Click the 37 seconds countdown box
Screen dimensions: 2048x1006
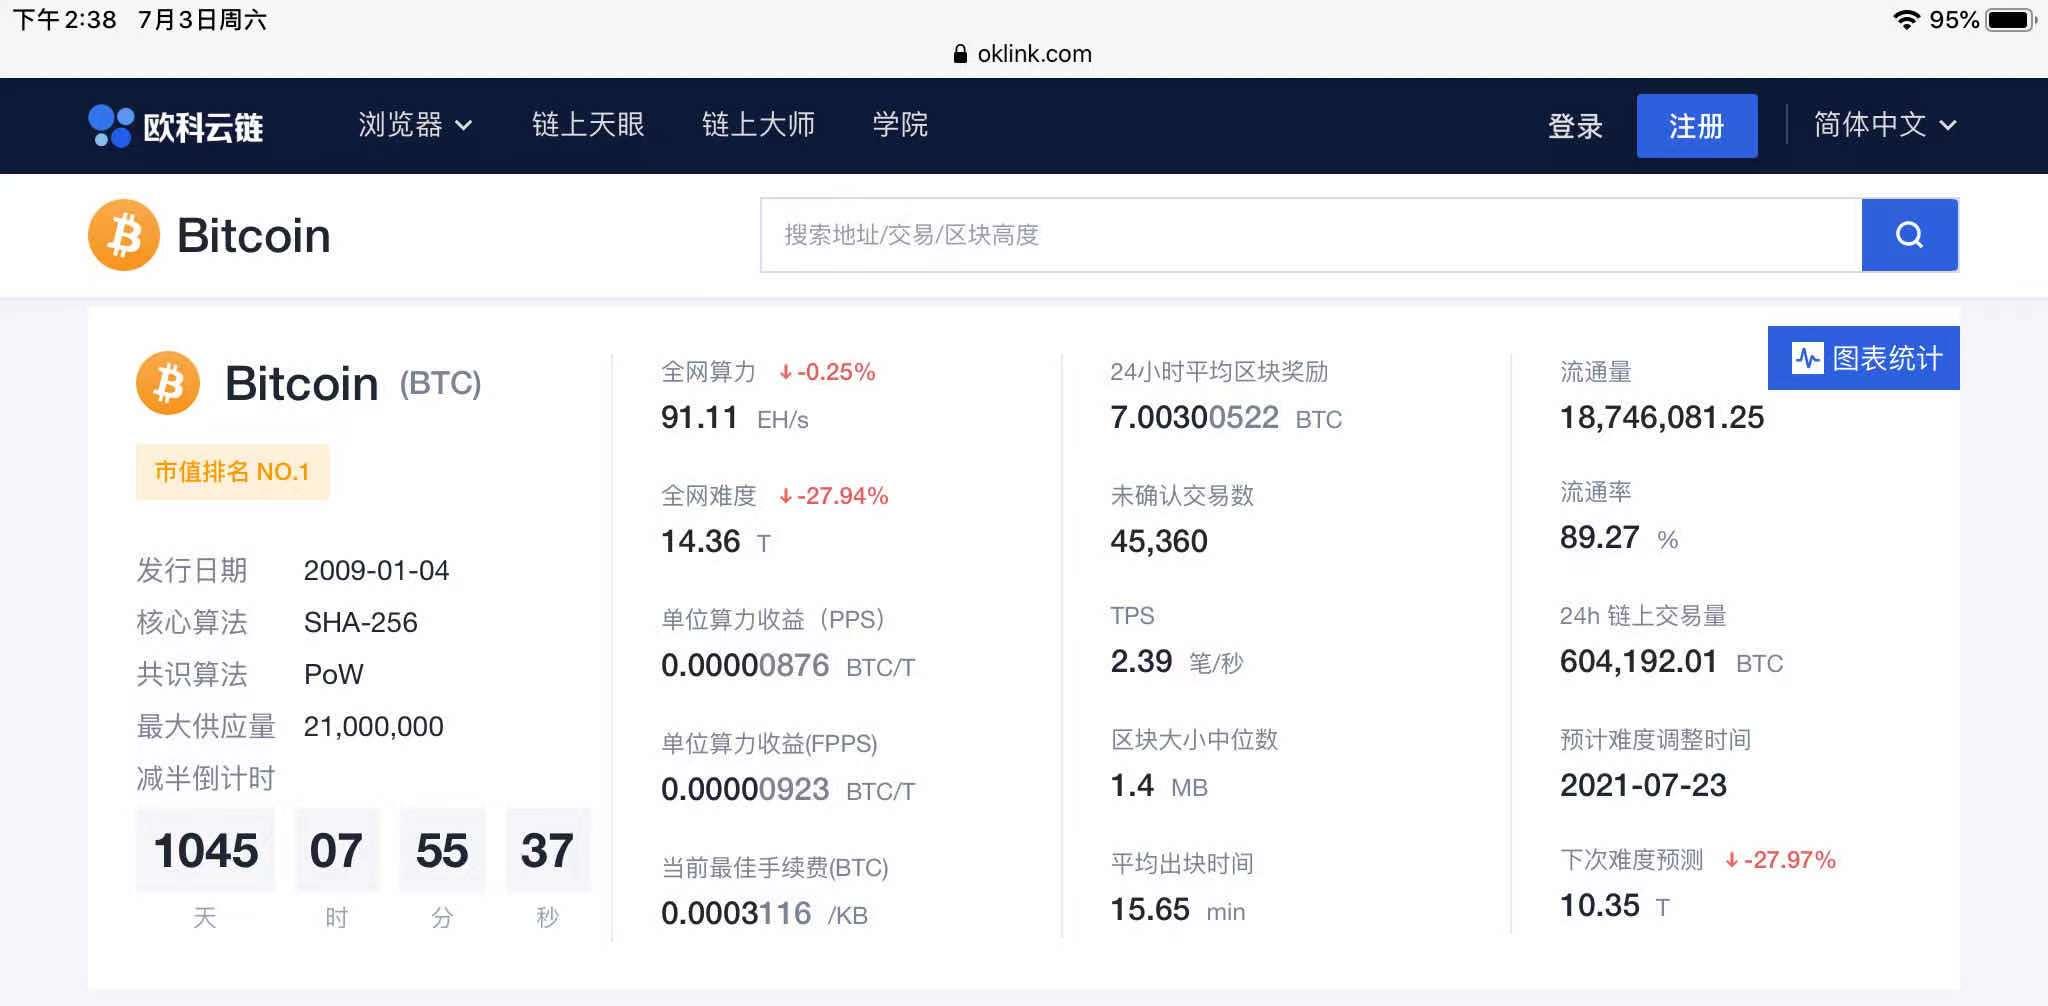point(547,850)
